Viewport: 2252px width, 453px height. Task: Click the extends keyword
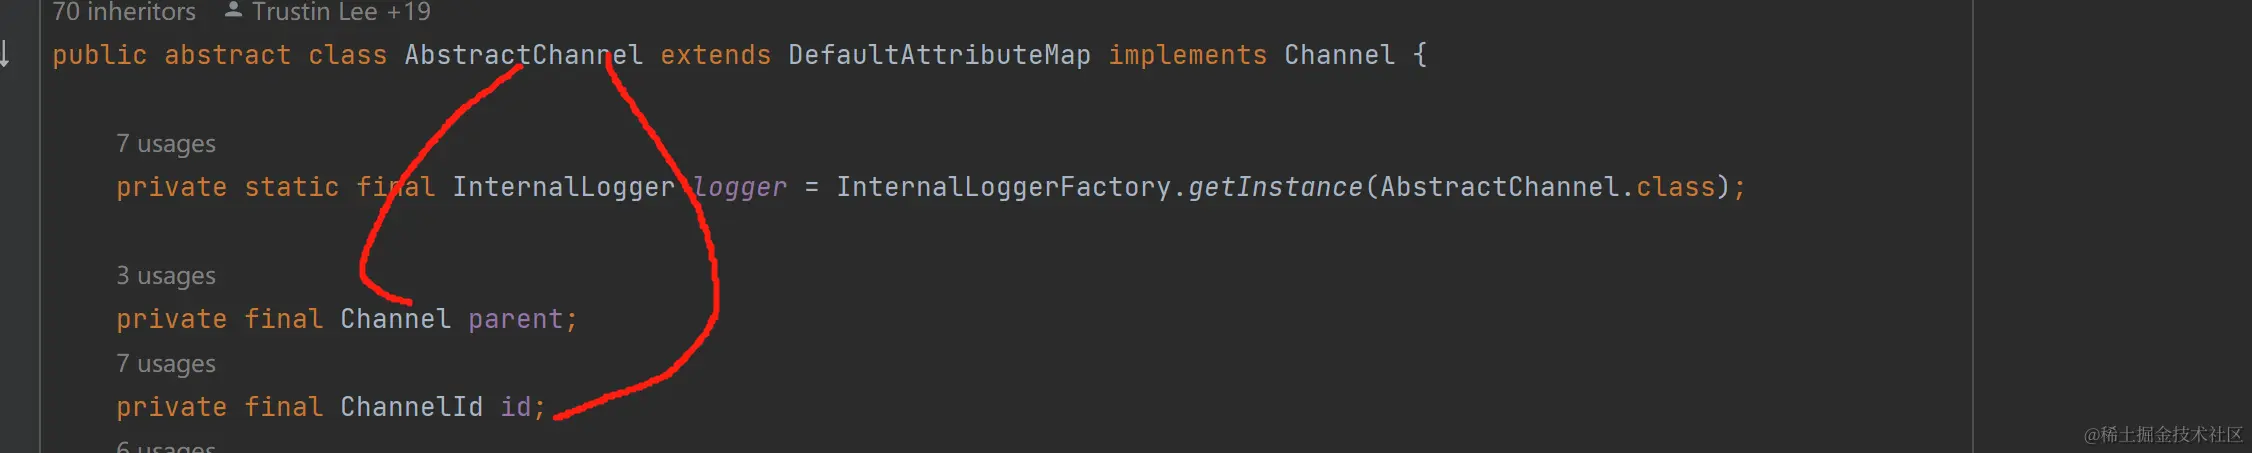click(715, 55)
